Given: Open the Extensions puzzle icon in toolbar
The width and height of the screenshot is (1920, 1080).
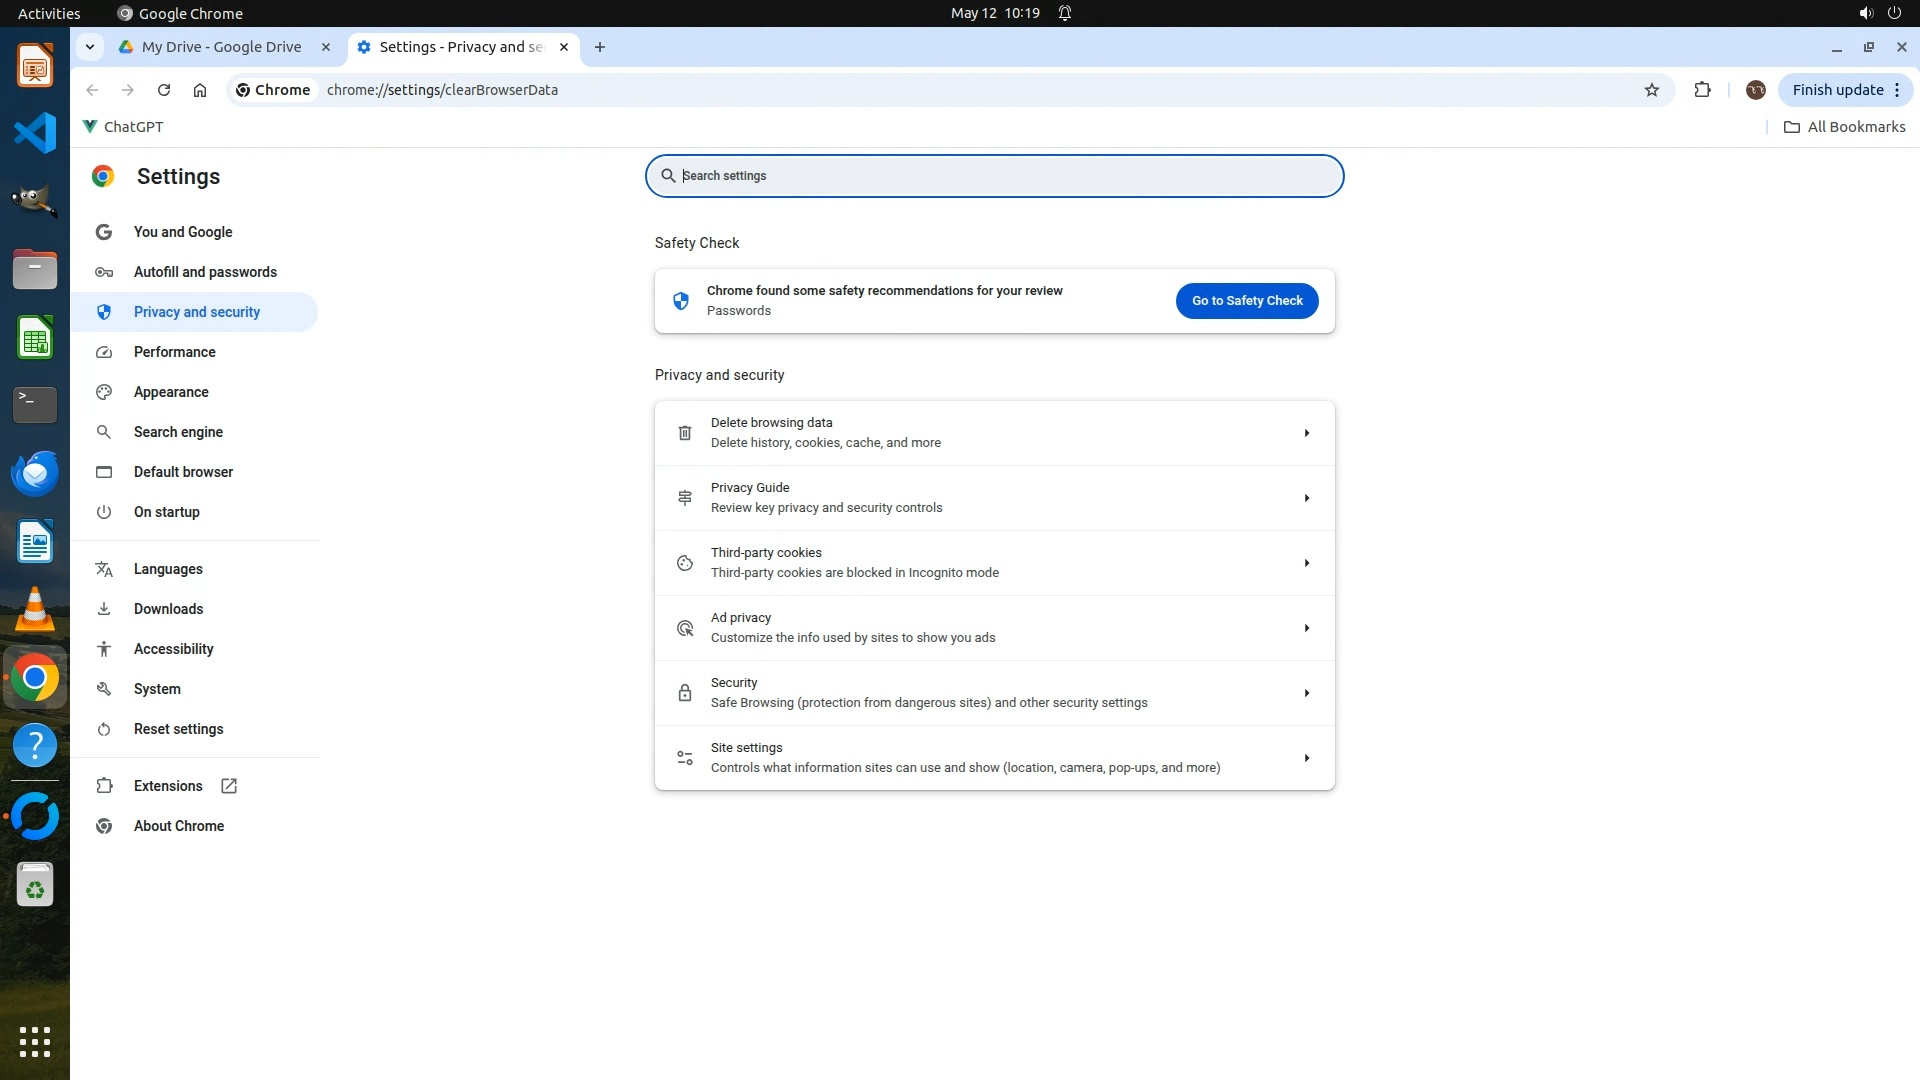Looking at the screenshot, I should (x=1702, y=90).
